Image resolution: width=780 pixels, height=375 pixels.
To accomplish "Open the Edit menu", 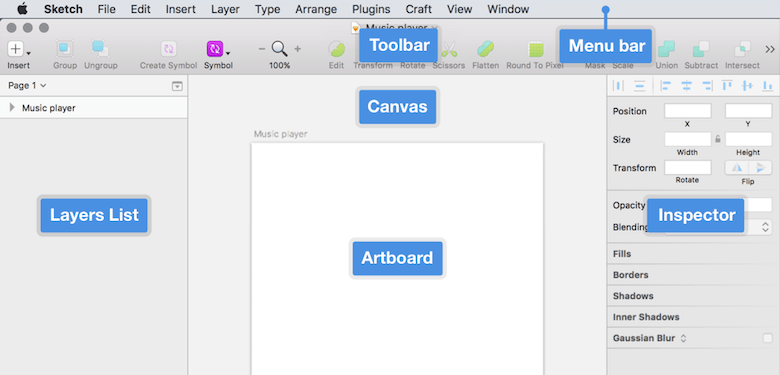I will [x=141, y=9].
